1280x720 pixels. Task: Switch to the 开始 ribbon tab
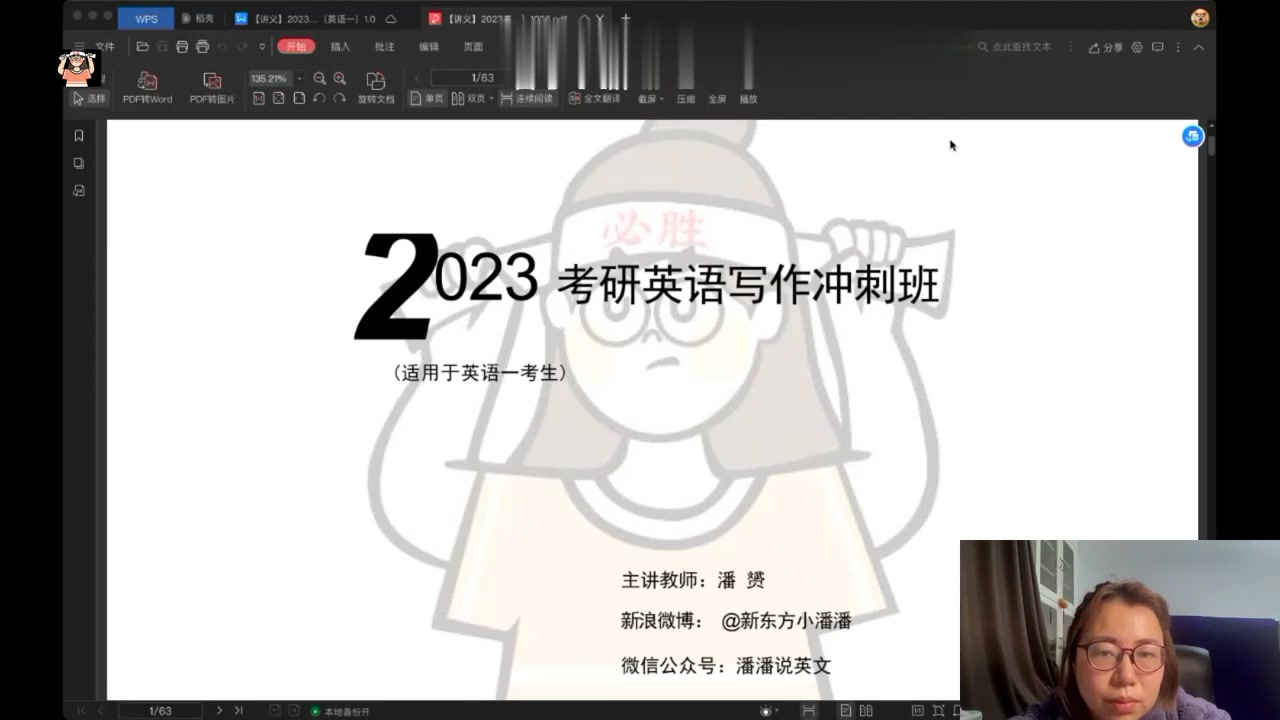[x=296, y=47]
